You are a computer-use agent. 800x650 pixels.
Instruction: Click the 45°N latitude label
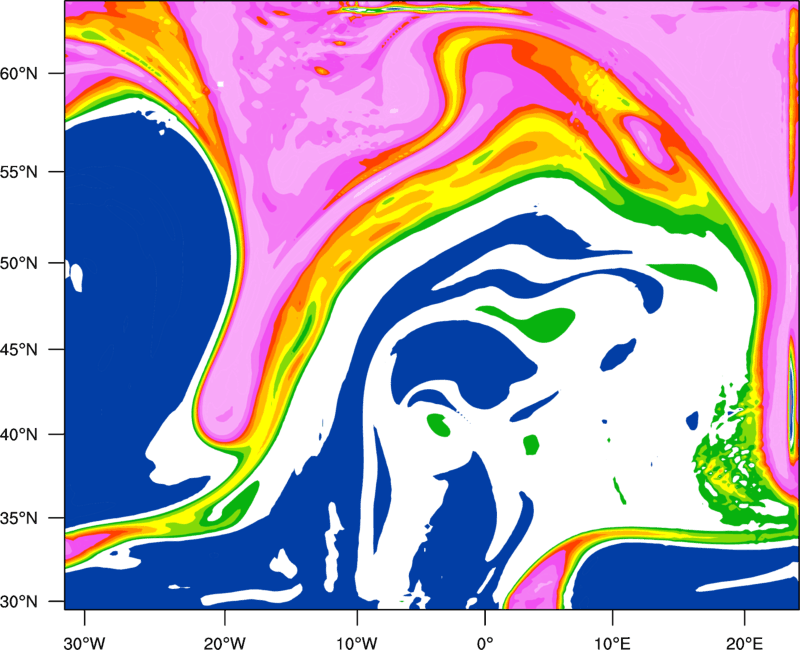click(x=19, y=349)
